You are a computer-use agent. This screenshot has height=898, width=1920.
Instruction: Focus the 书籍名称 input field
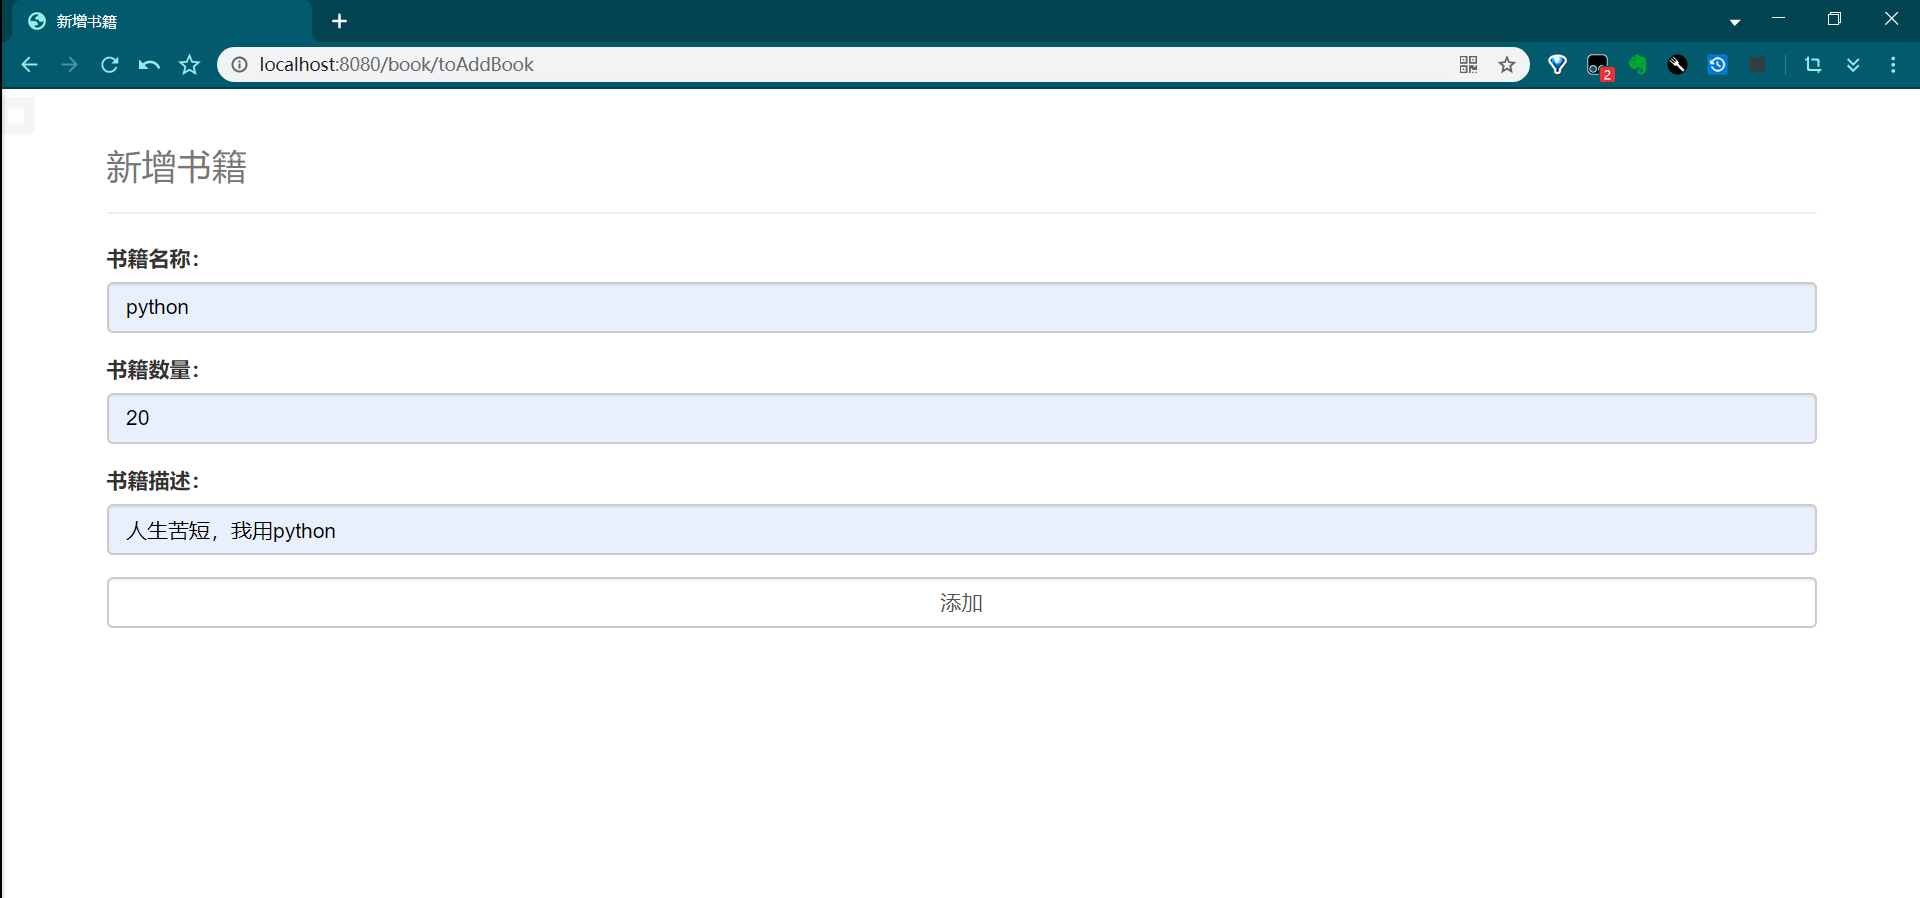click(961, 307)
